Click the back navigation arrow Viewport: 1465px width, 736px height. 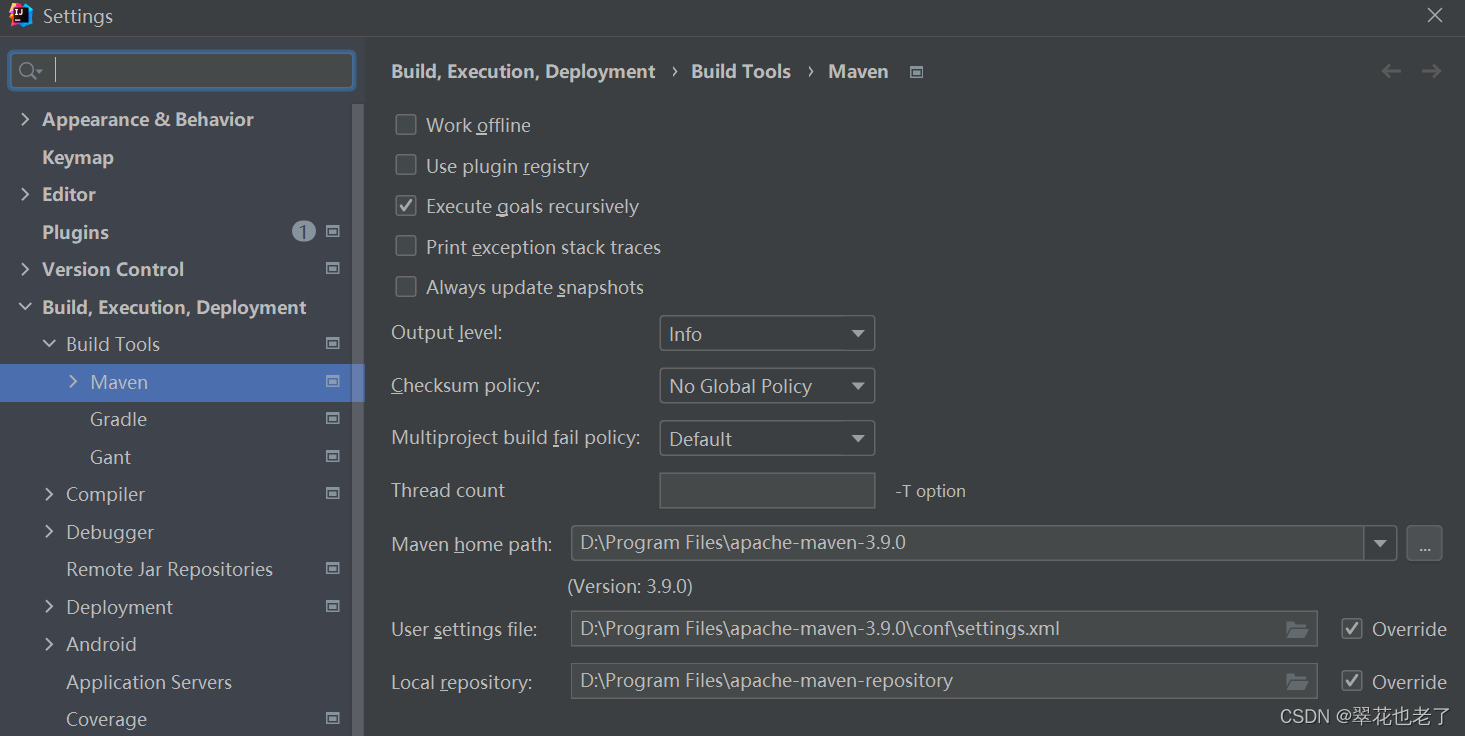click(x=1391, y=71)
